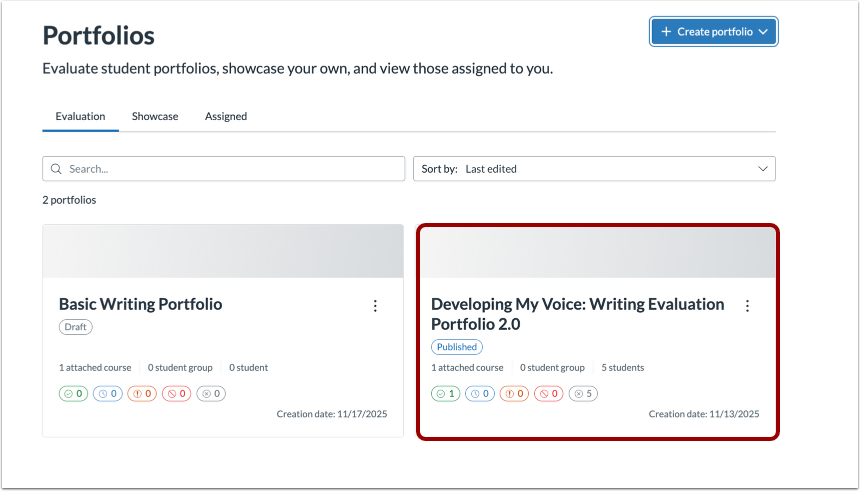Open the Create portfolio dropdown button
The width and height of the screenshot is (860, 491).
tap(714, 32)
